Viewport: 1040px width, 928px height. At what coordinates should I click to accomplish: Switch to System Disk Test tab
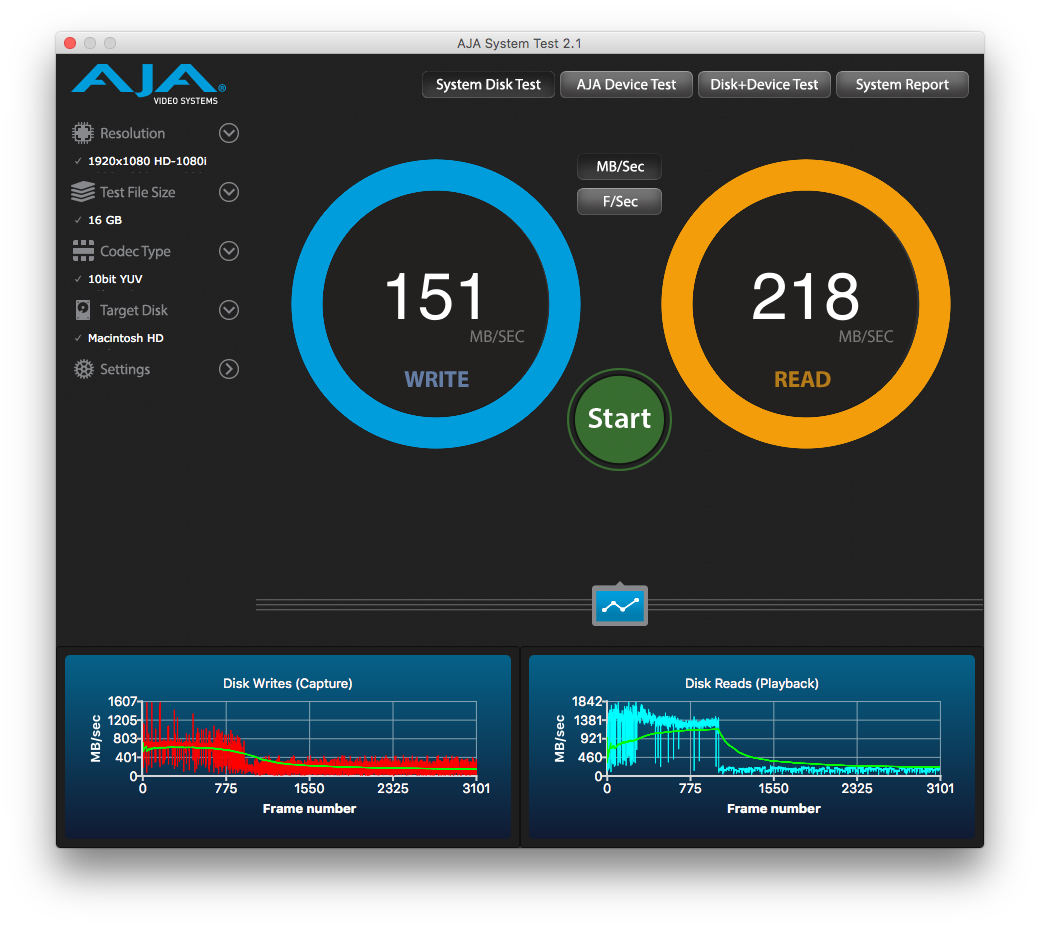[488, 84]
